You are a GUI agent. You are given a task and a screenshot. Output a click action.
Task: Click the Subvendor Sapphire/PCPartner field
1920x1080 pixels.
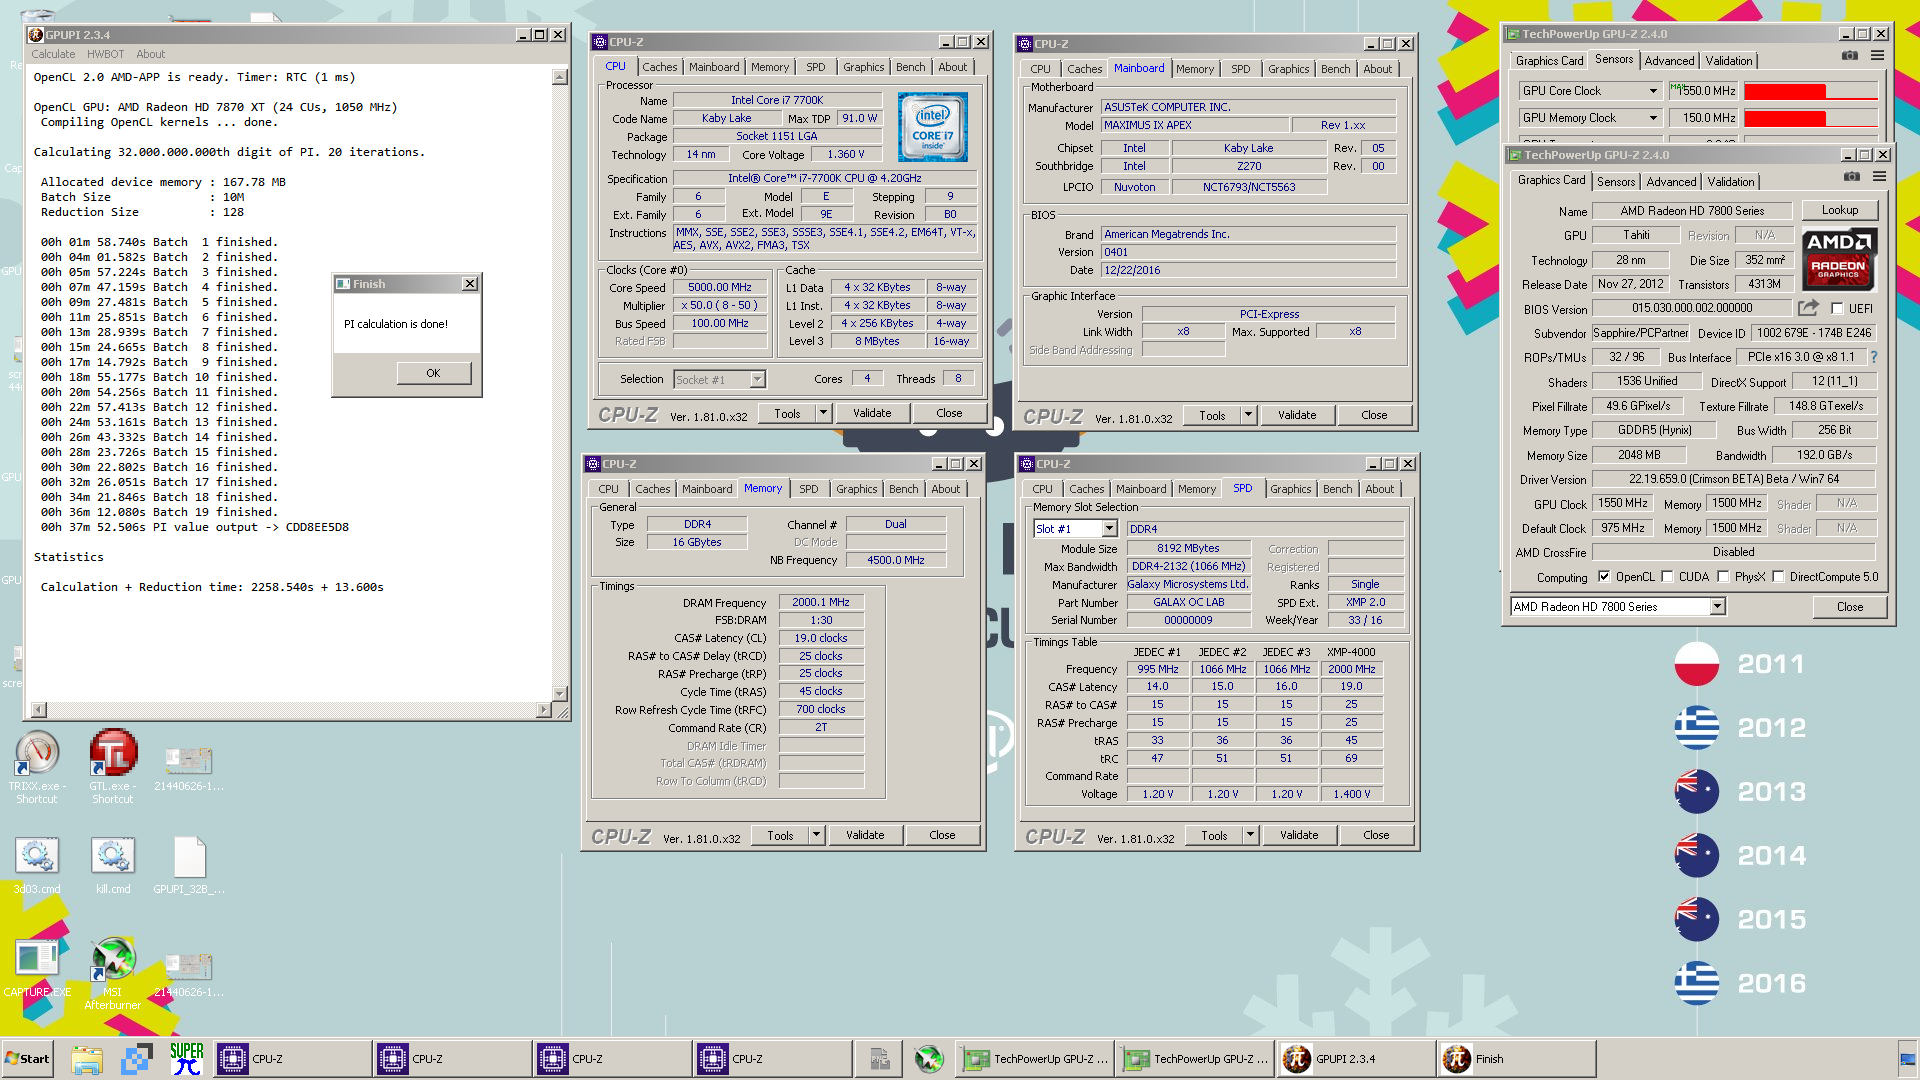coord(1640,333)
